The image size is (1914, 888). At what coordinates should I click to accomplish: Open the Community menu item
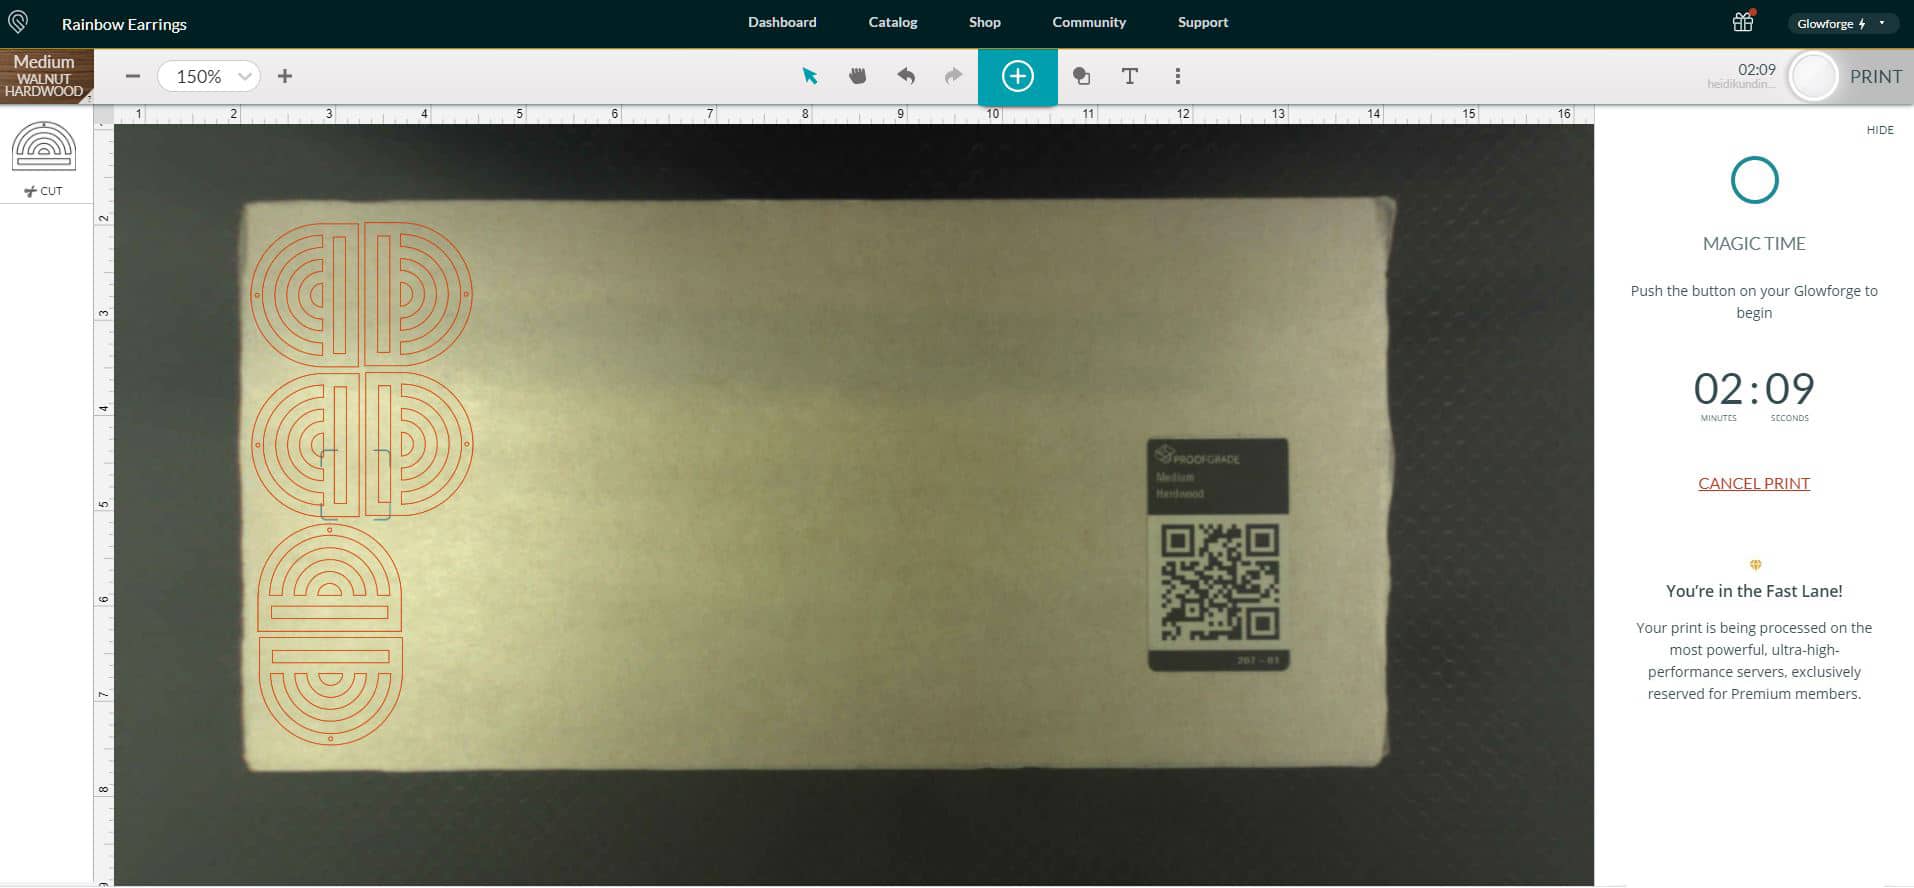point(1089,22)
